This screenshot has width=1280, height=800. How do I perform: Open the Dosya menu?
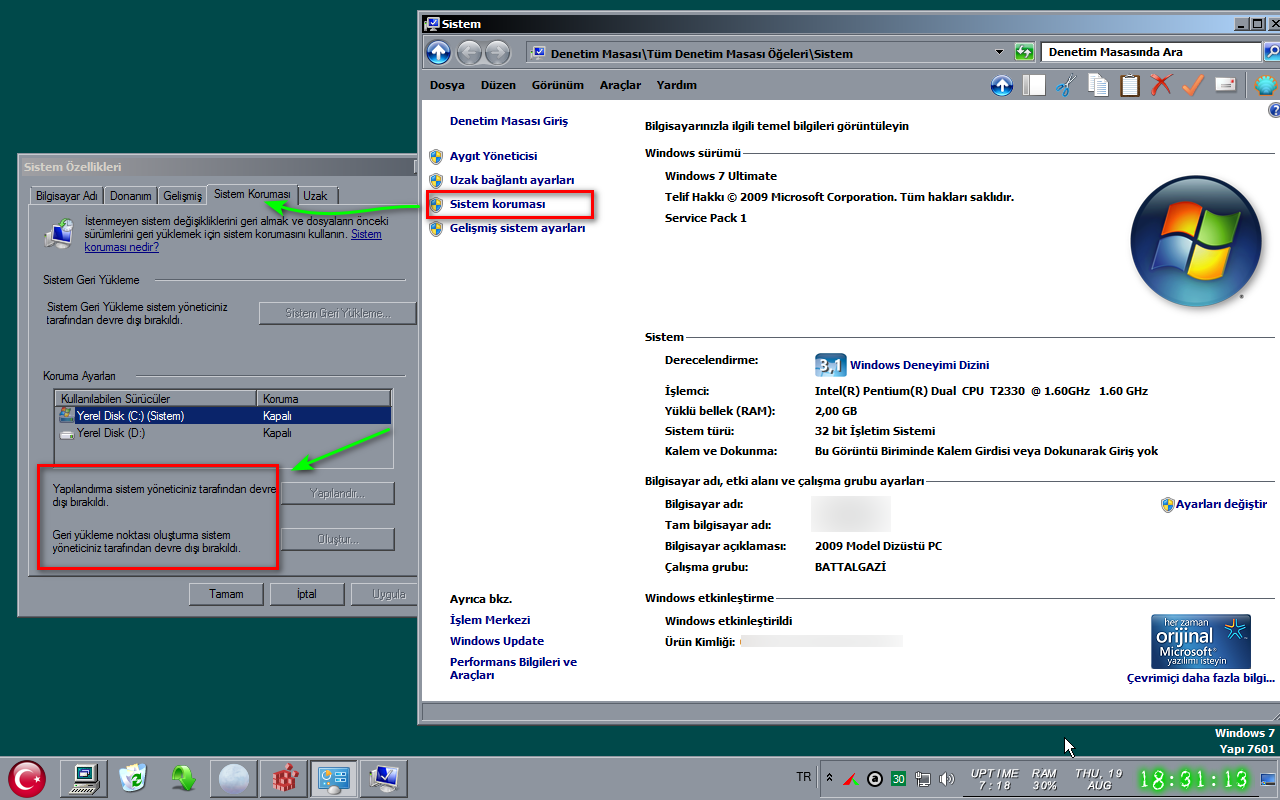pos(447,85)
